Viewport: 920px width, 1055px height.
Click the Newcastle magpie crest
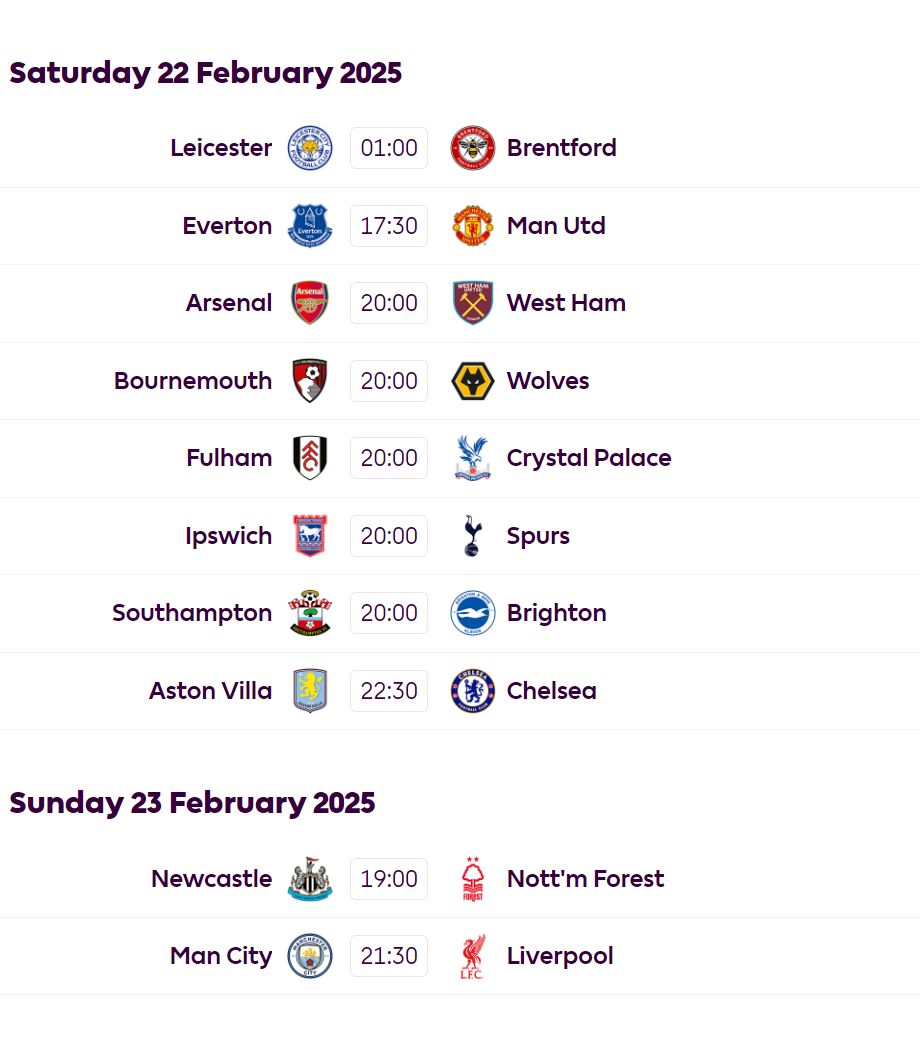coord(310,879)
